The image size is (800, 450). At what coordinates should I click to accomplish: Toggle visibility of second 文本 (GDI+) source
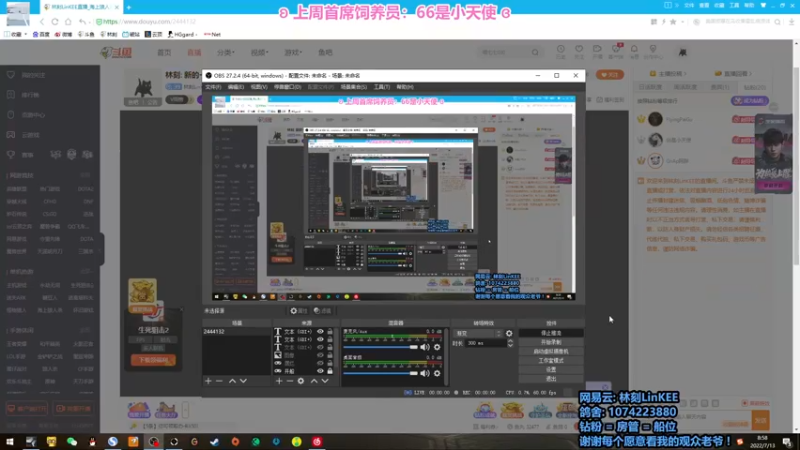[x=320, y=339]
